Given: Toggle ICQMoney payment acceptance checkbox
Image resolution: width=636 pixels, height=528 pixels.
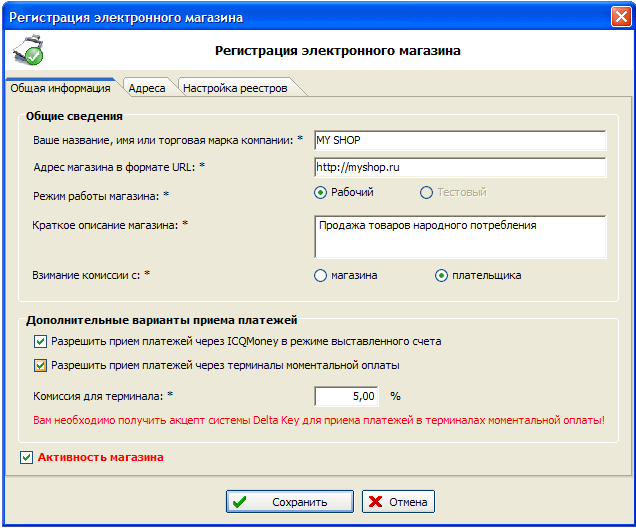Looking at the screenshot, I should [40, 342].
